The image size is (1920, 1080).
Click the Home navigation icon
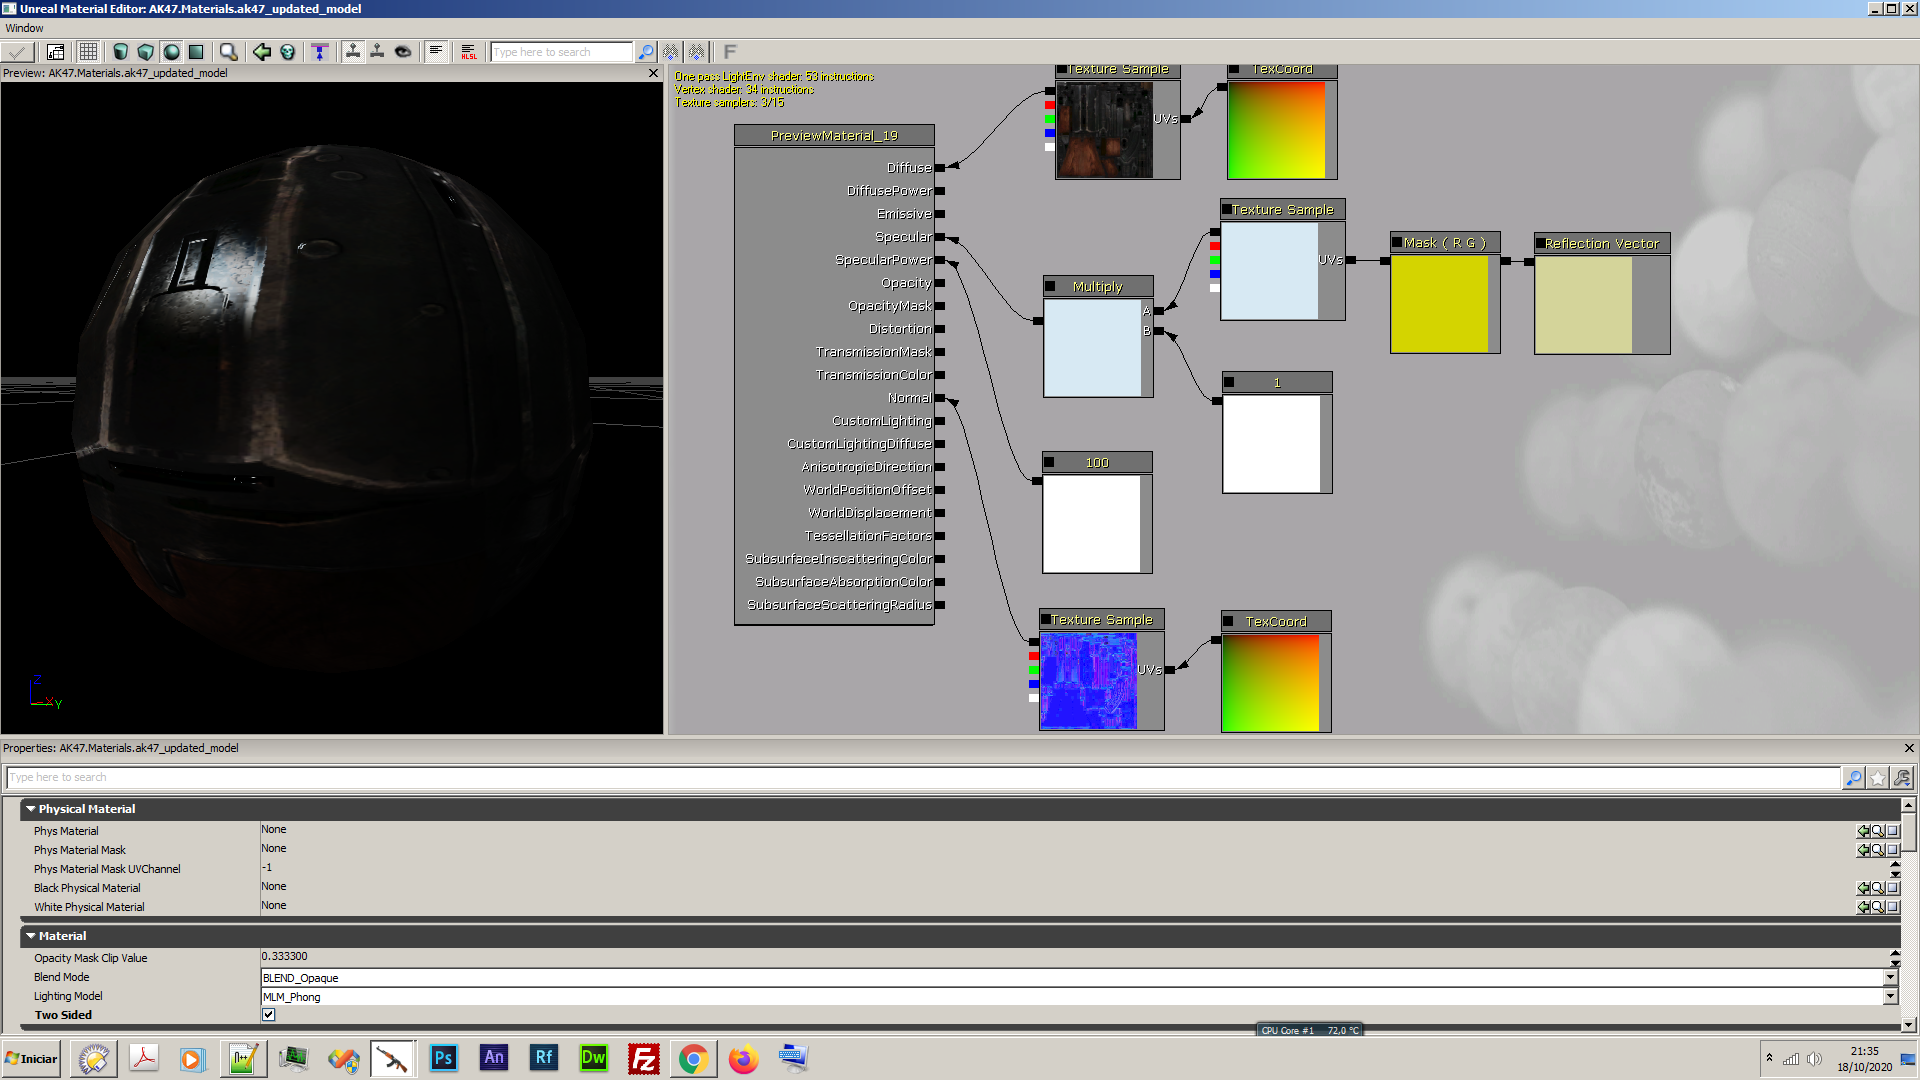click(260, 51)
